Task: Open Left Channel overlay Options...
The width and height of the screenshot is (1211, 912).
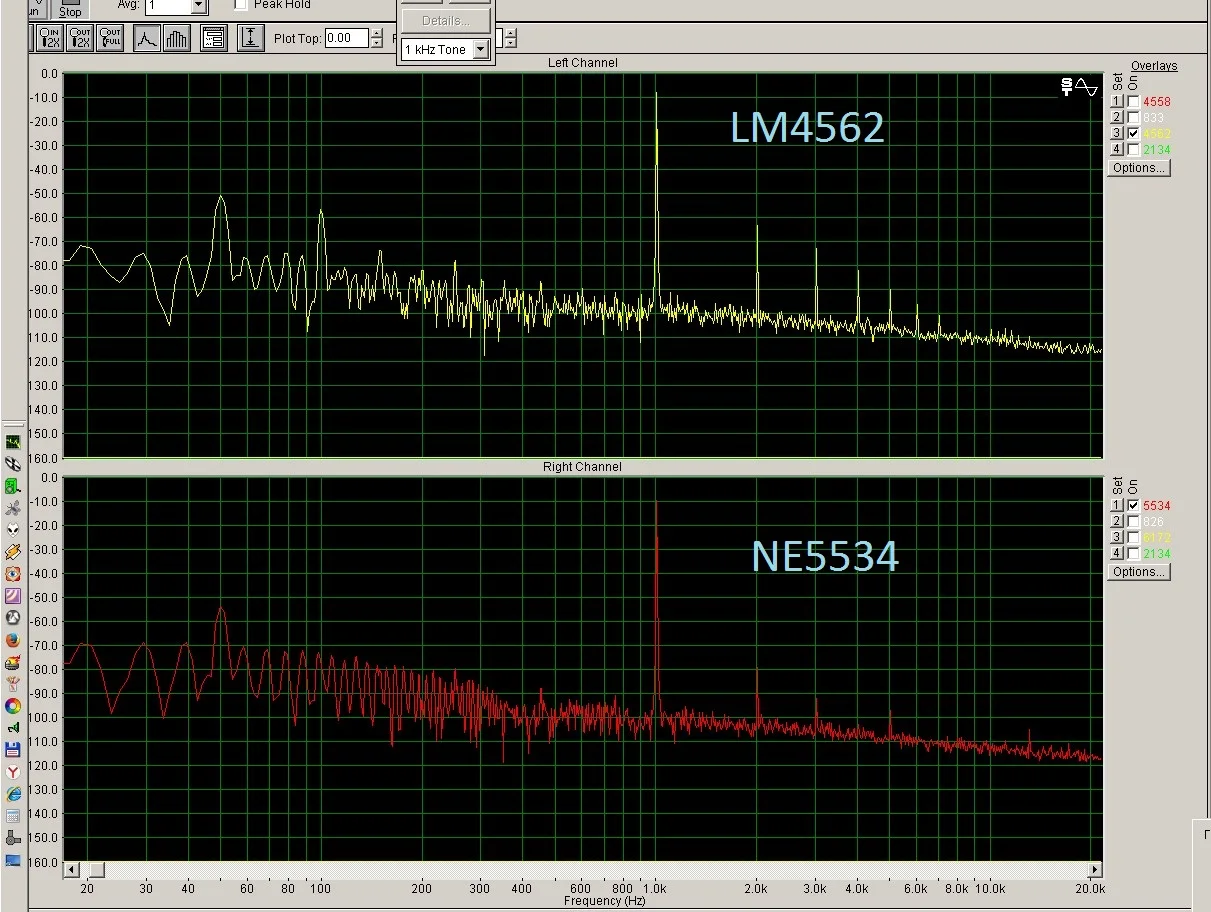Action: coord(1139,168)
